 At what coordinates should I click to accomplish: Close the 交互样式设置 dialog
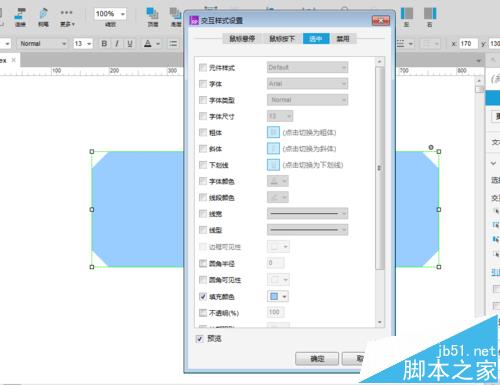click(380, 21)
